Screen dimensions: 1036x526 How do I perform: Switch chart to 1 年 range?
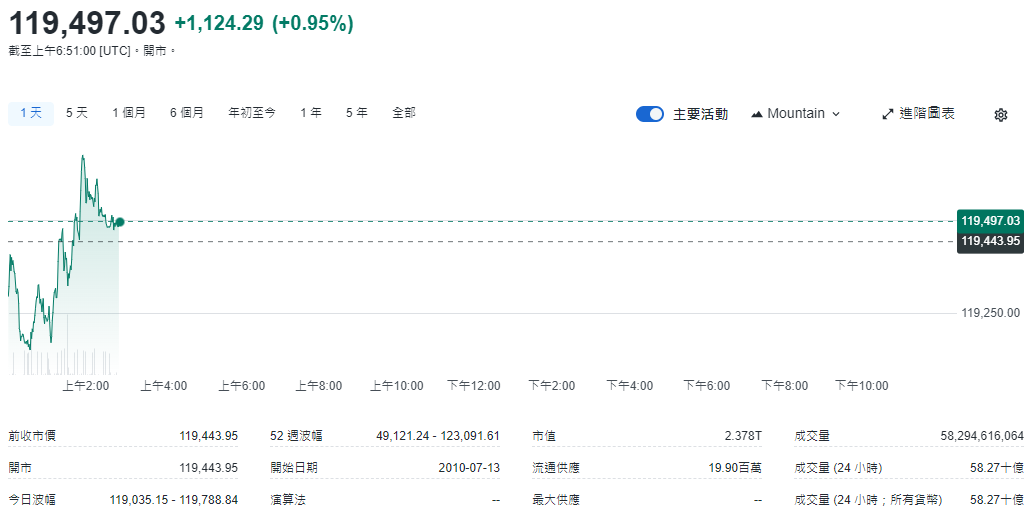coord(311,113)
